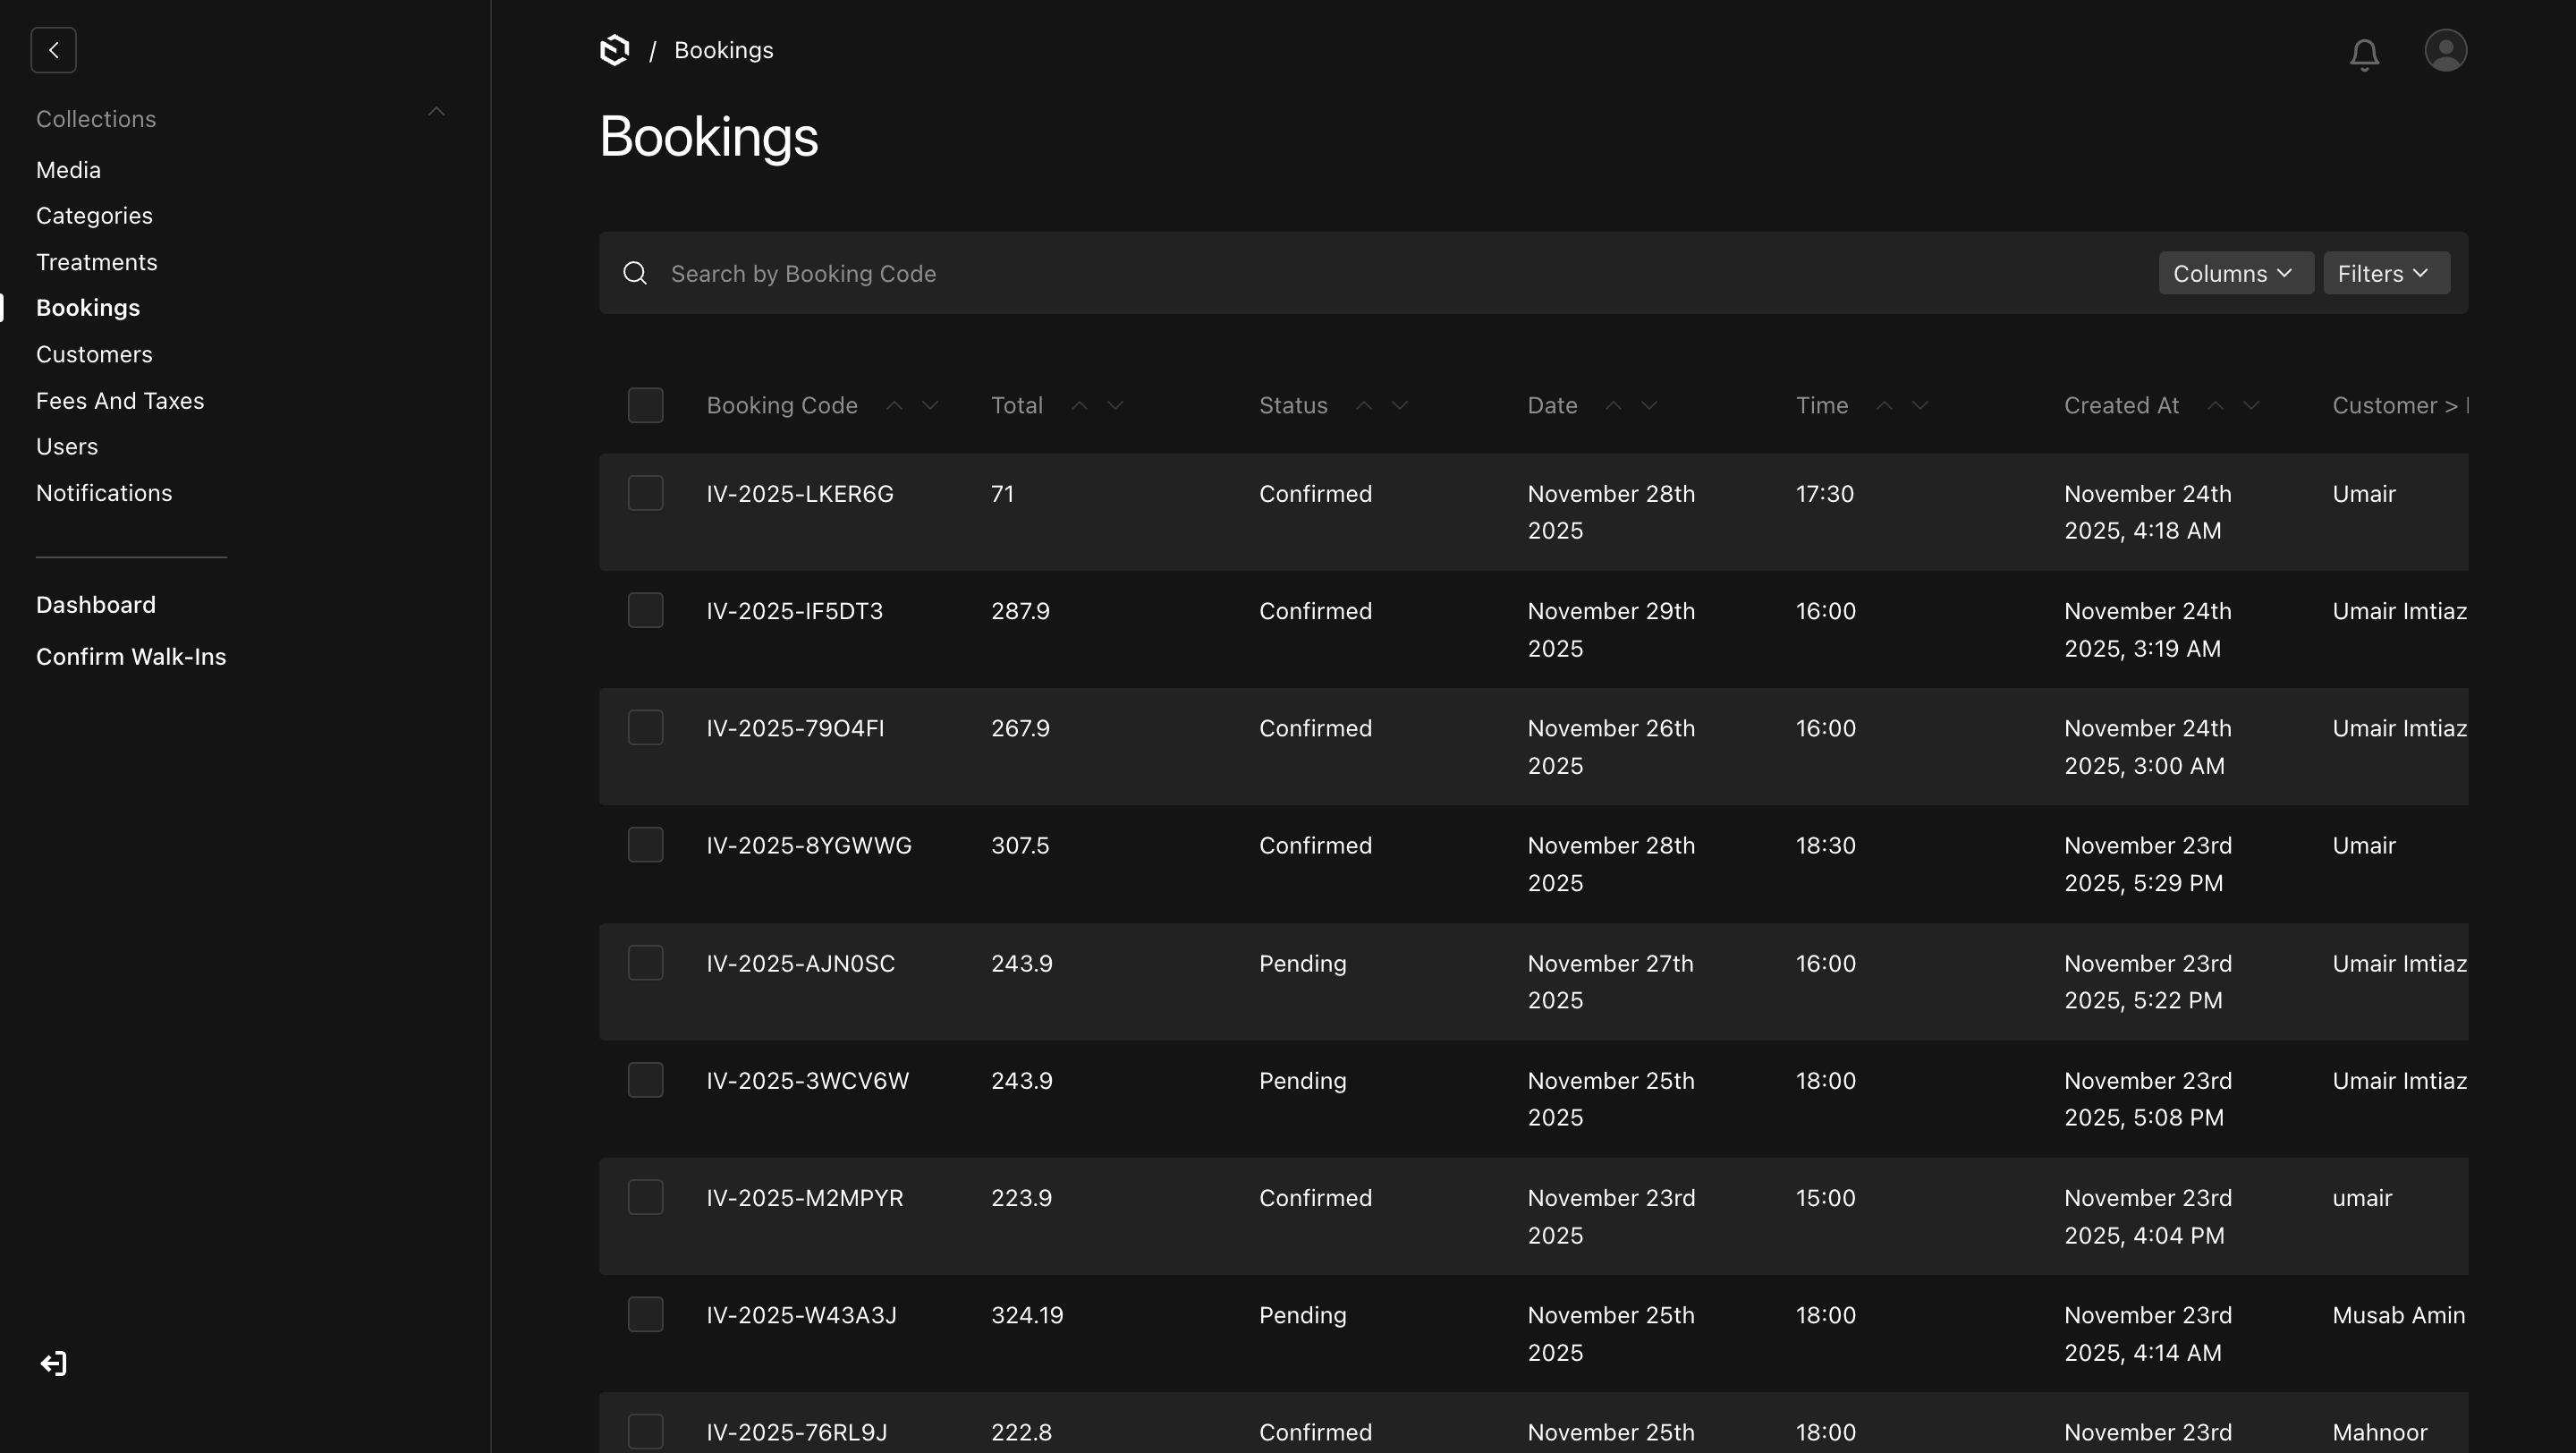This screenshot has height=1453, width=2576.
Task: Go to Customers in the sidebar
Action: (94, 354)
